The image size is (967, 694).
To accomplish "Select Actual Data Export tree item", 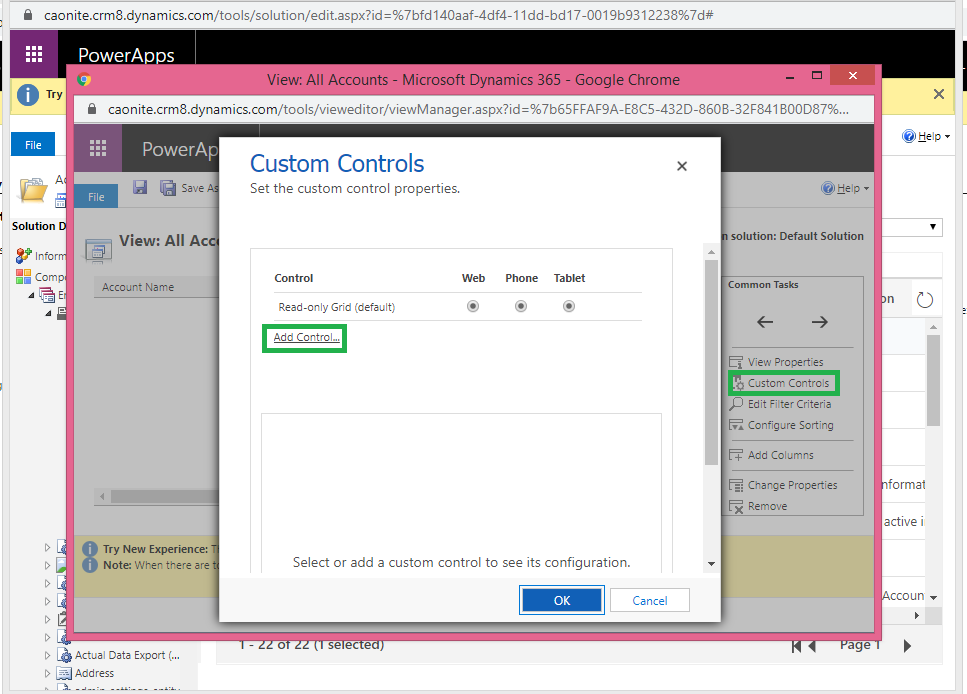I will pos(127,655).
